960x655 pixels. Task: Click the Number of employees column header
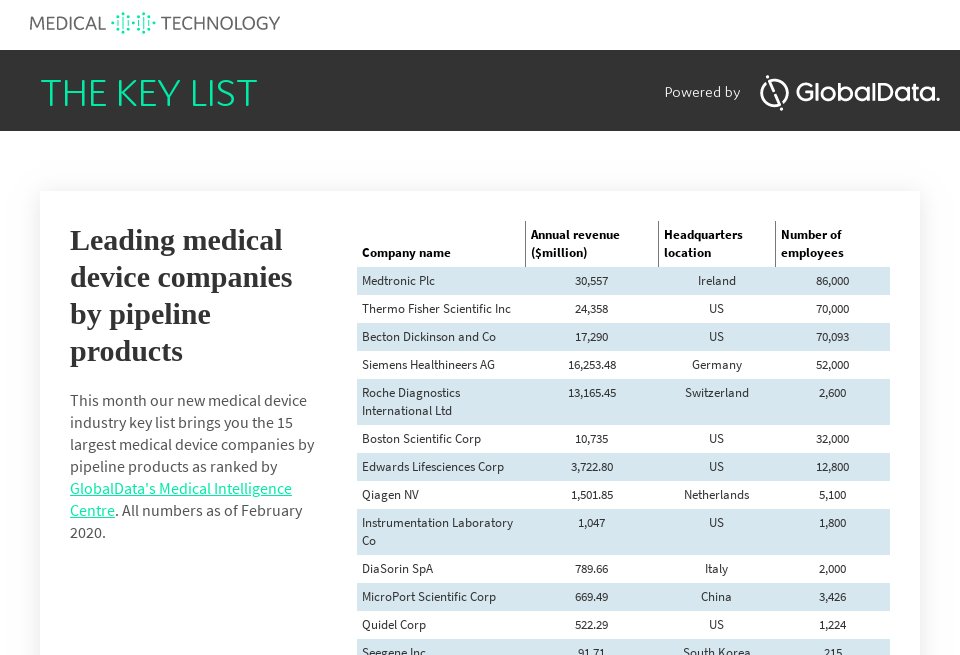click(812, 244)
